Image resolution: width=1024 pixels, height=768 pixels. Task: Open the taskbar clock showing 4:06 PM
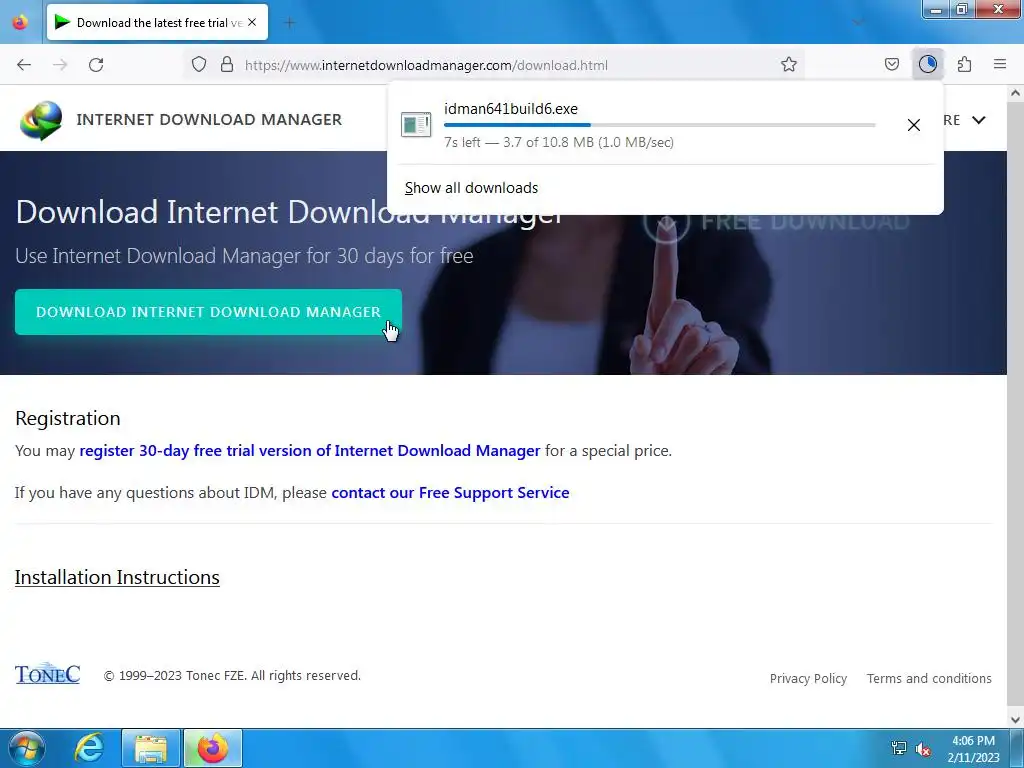tap(973, 749)
